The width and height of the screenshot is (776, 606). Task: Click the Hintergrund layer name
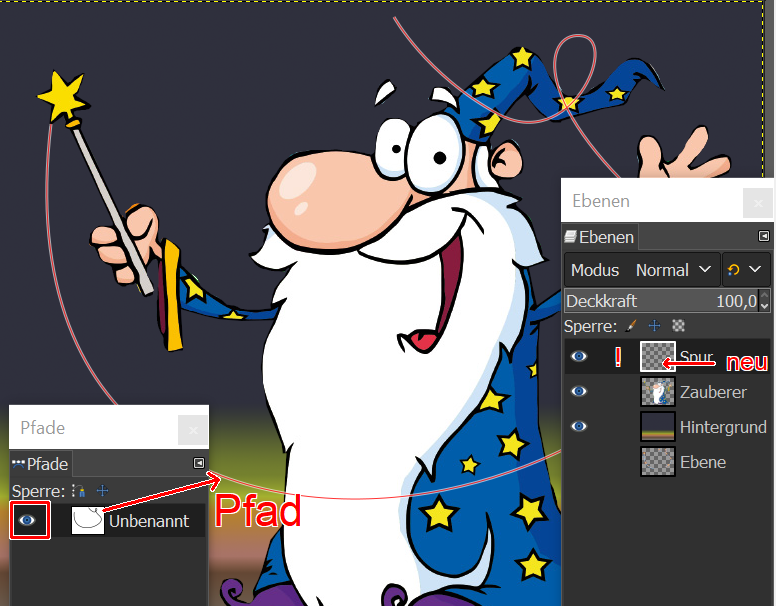pyautogui.click(x=723, y=427)
